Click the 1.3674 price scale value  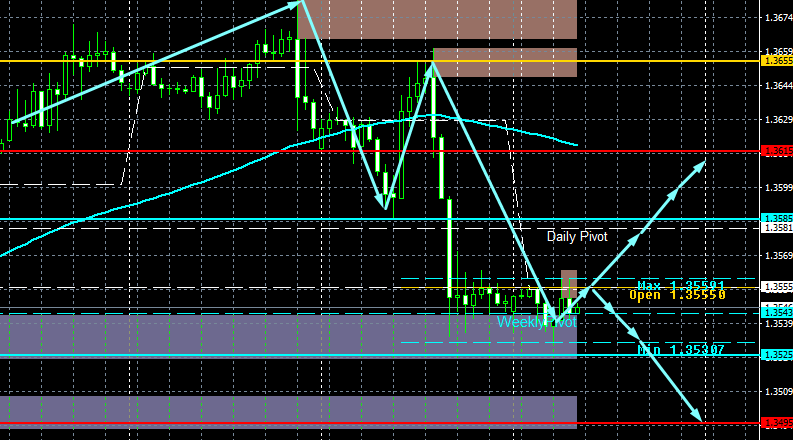coord(778,18)
